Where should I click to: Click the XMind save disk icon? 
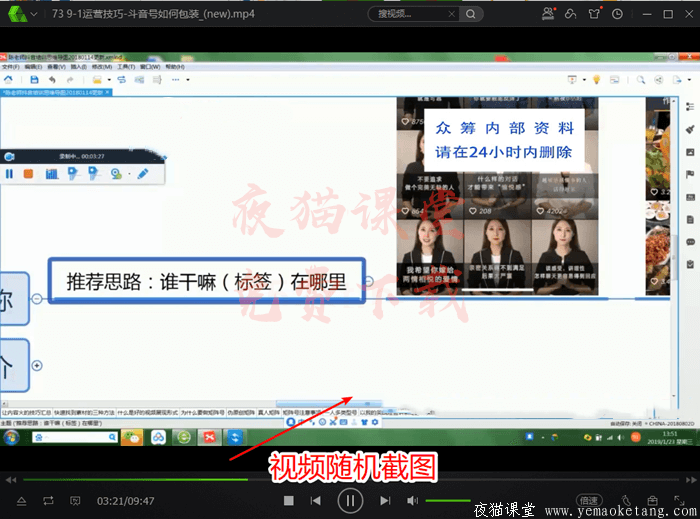[34, 80]
